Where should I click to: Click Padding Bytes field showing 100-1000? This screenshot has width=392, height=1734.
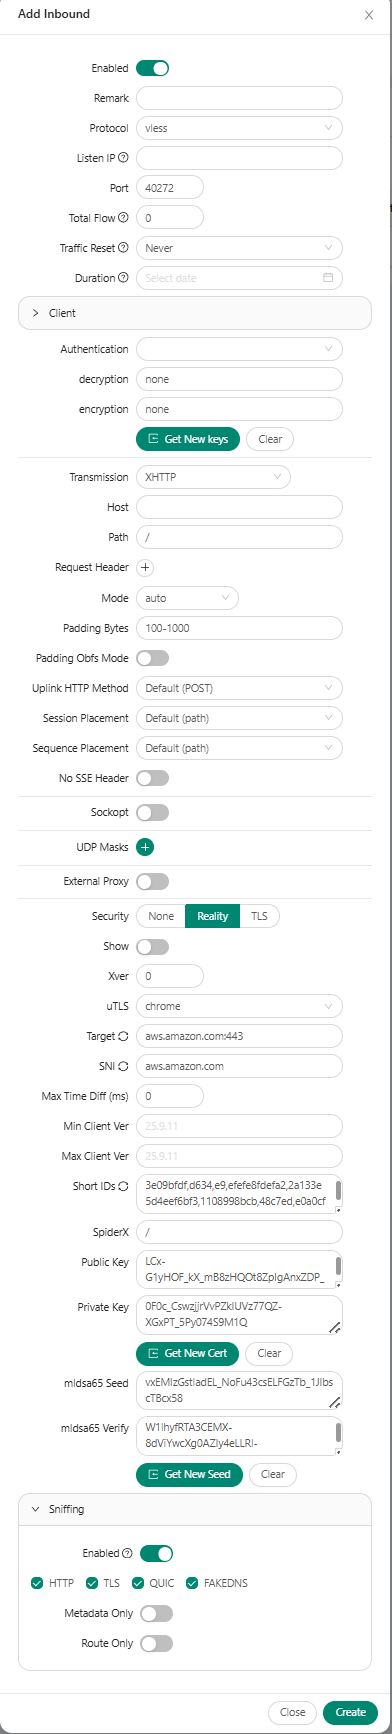coord(239,628)
